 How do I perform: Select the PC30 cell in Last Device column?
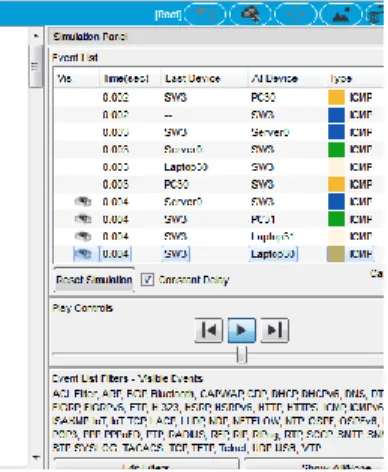click(x=176, y=184)
